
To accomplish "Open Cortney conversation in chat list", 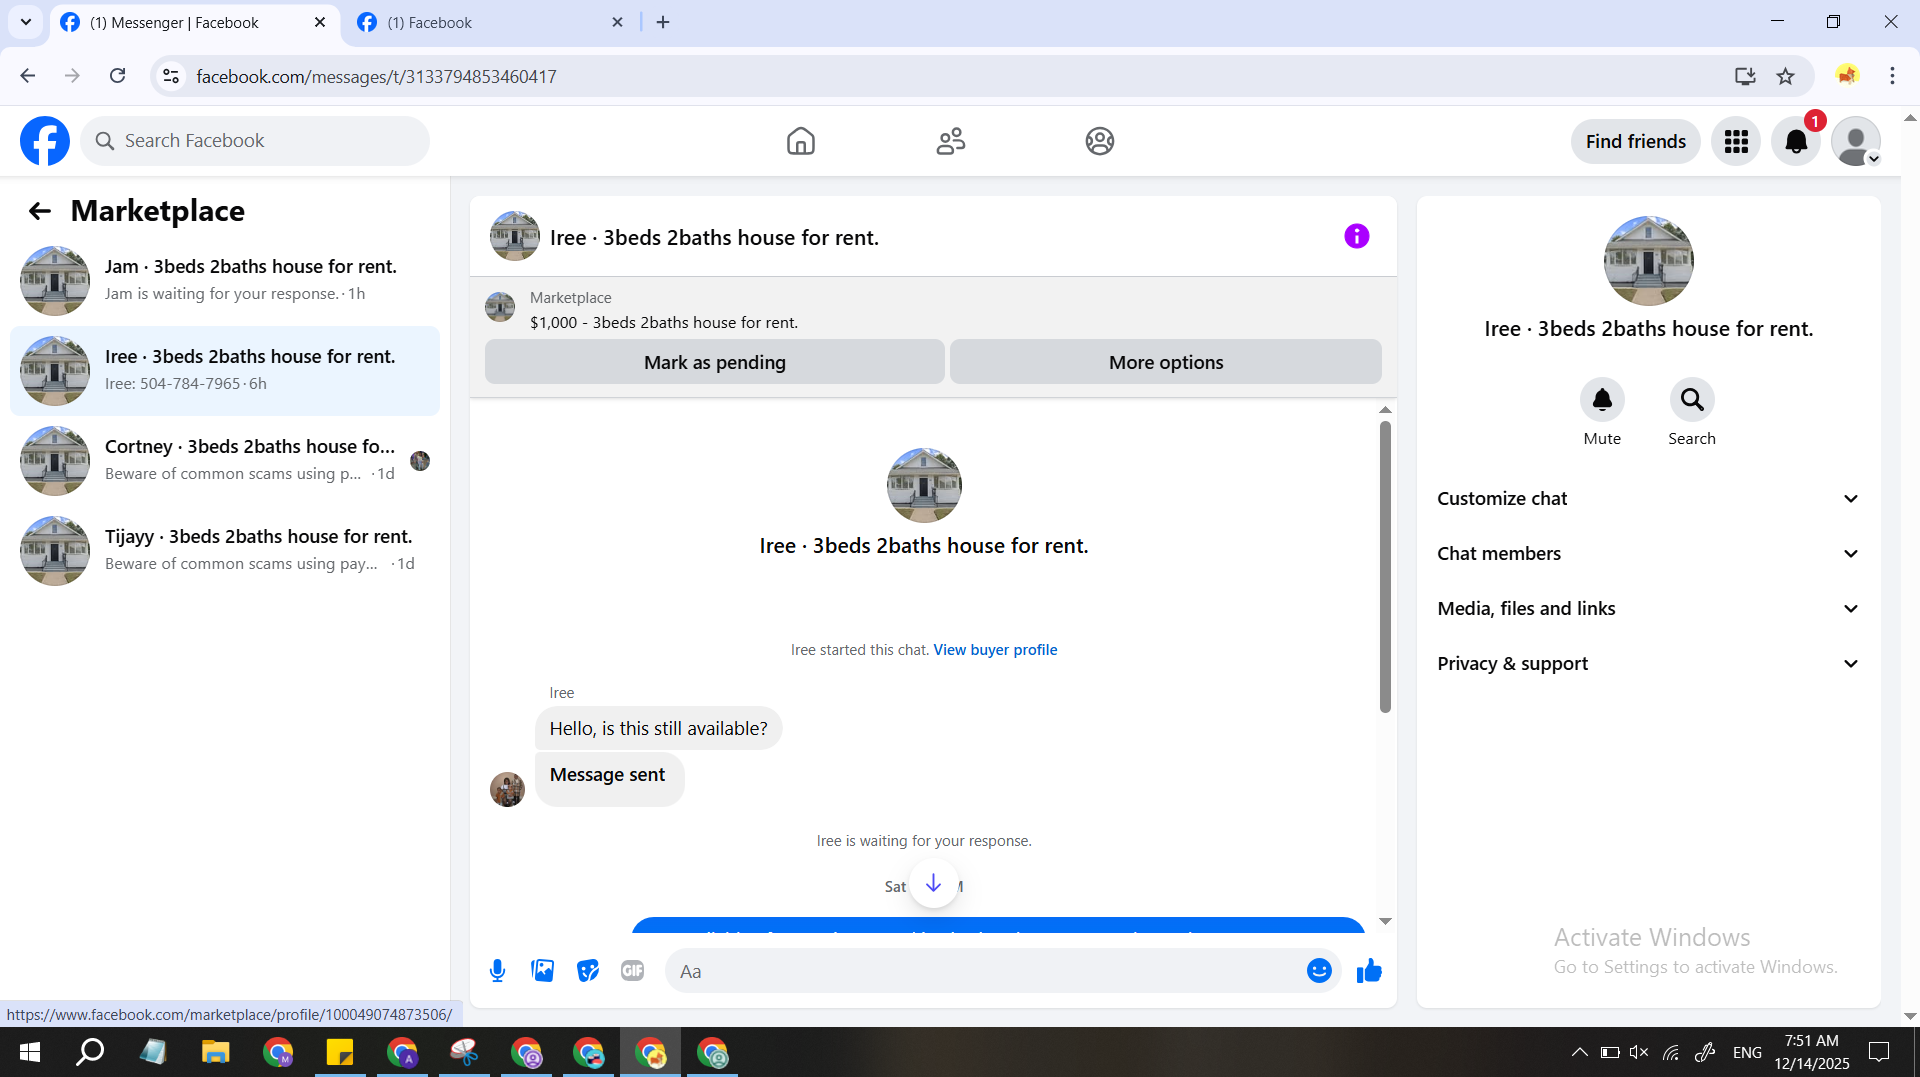I will (225, 461).
